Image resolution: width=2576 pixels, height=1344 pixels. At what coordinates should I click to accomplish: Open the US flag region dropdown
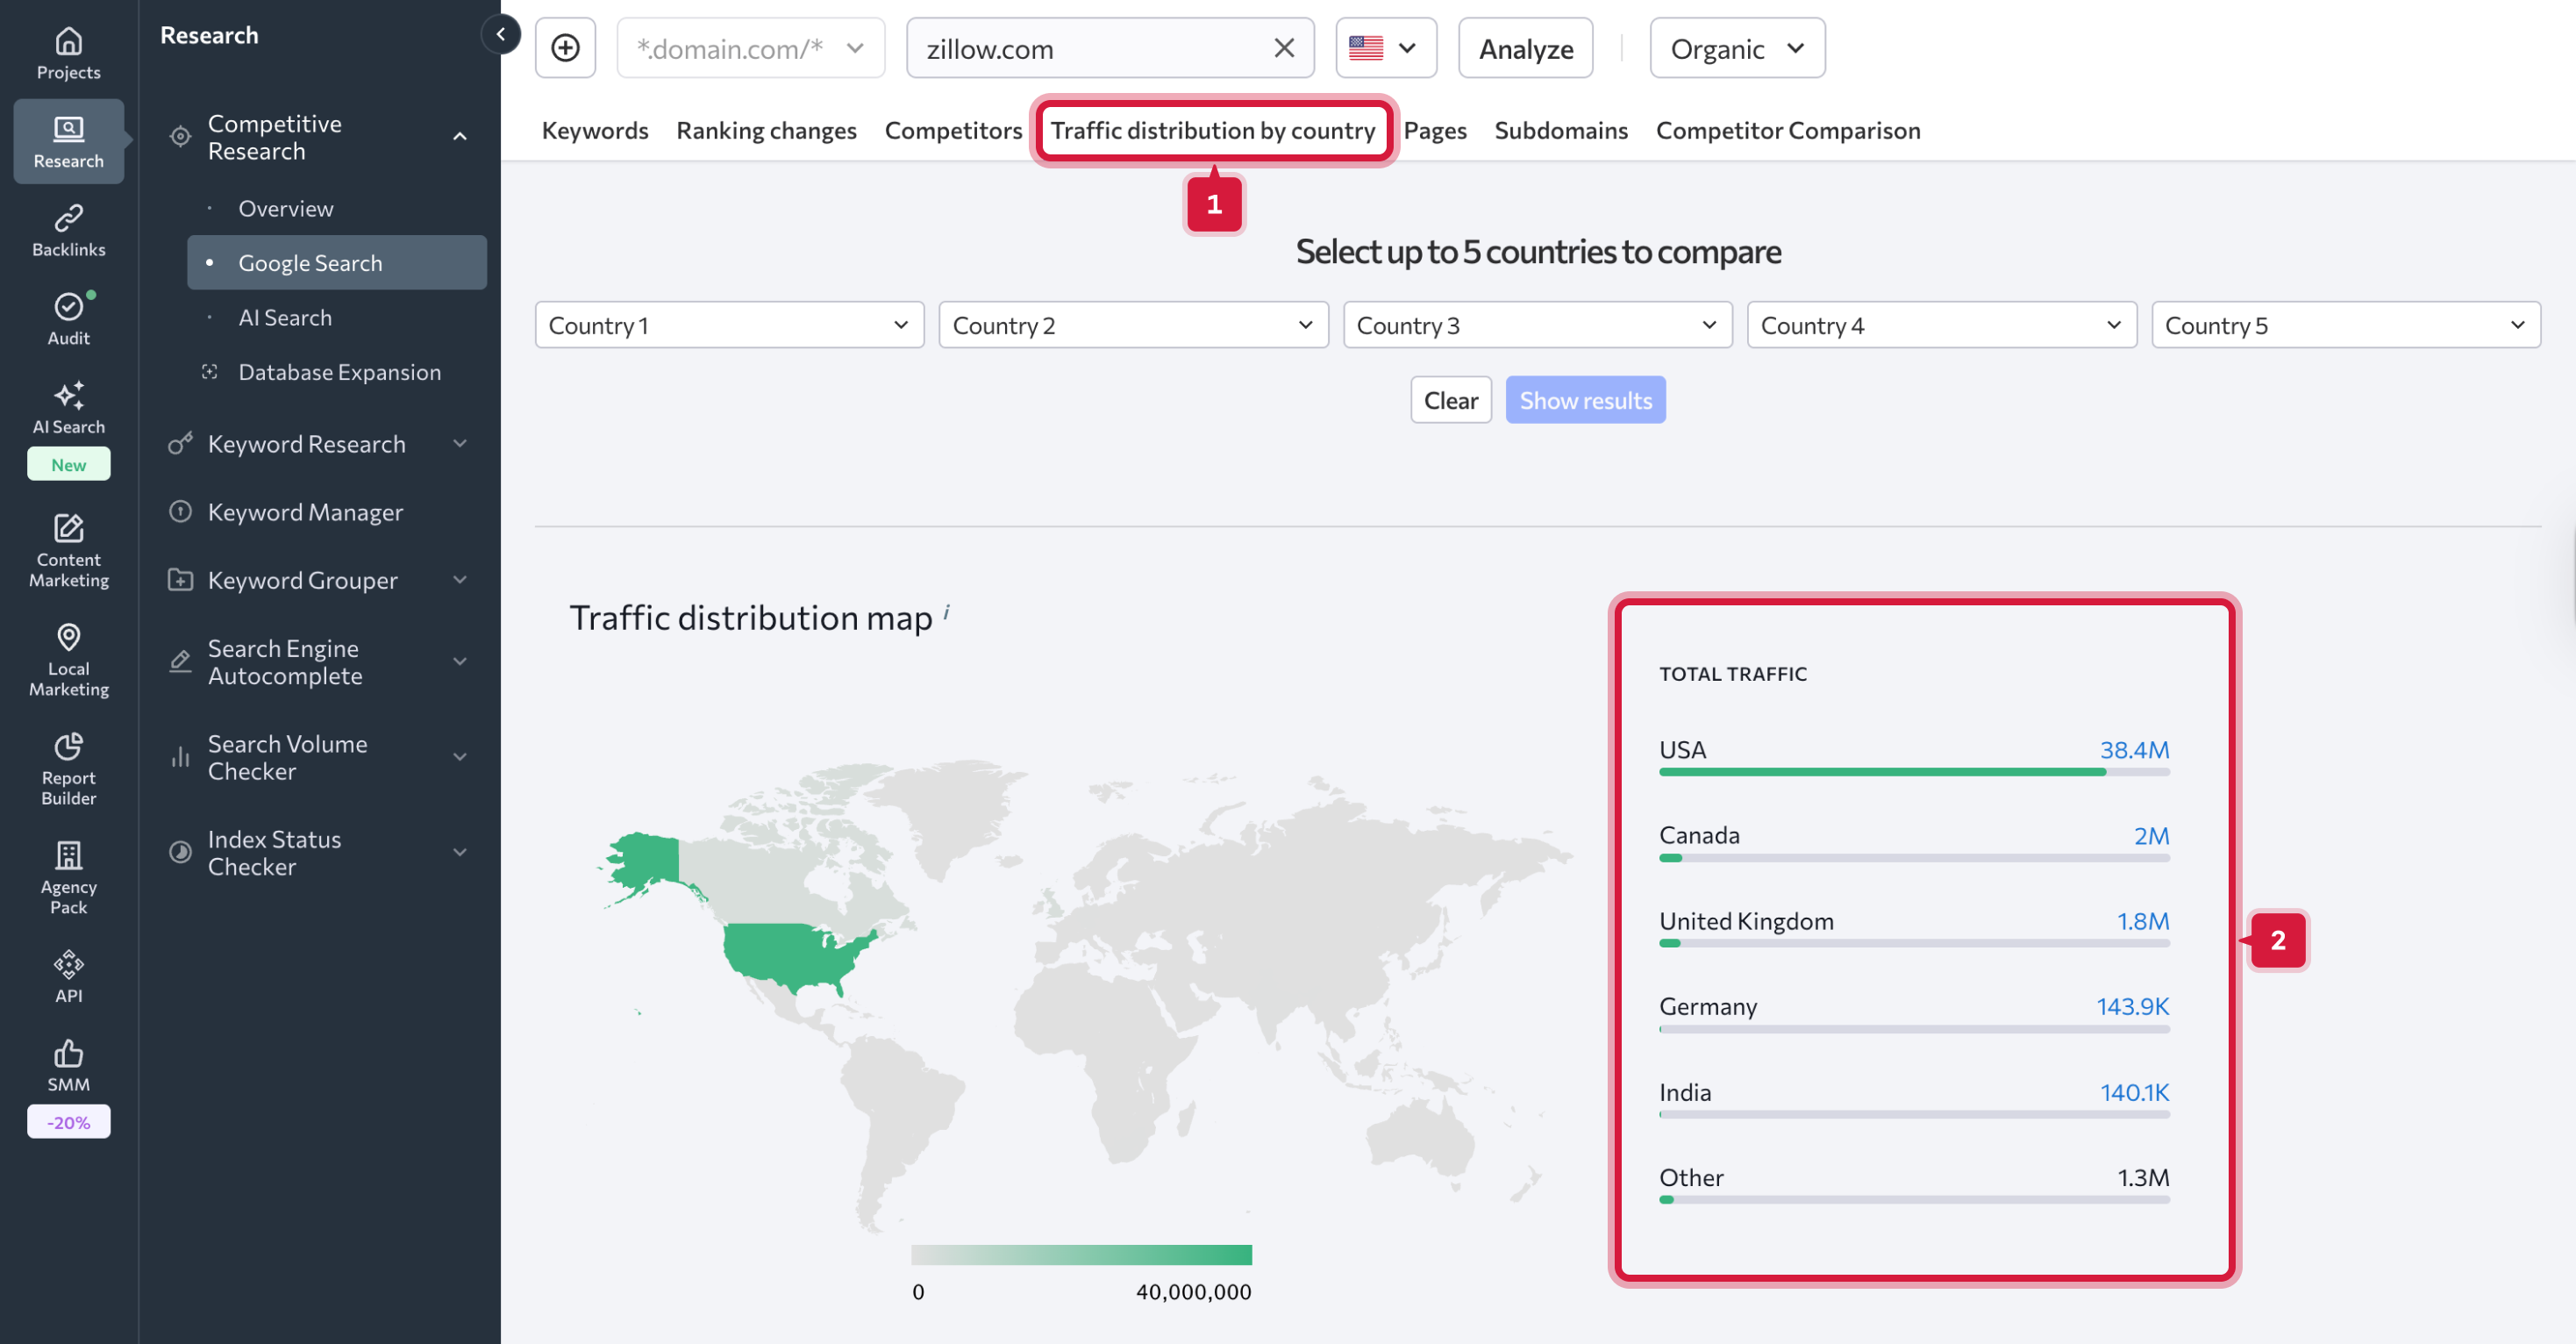coord(1385,48)
